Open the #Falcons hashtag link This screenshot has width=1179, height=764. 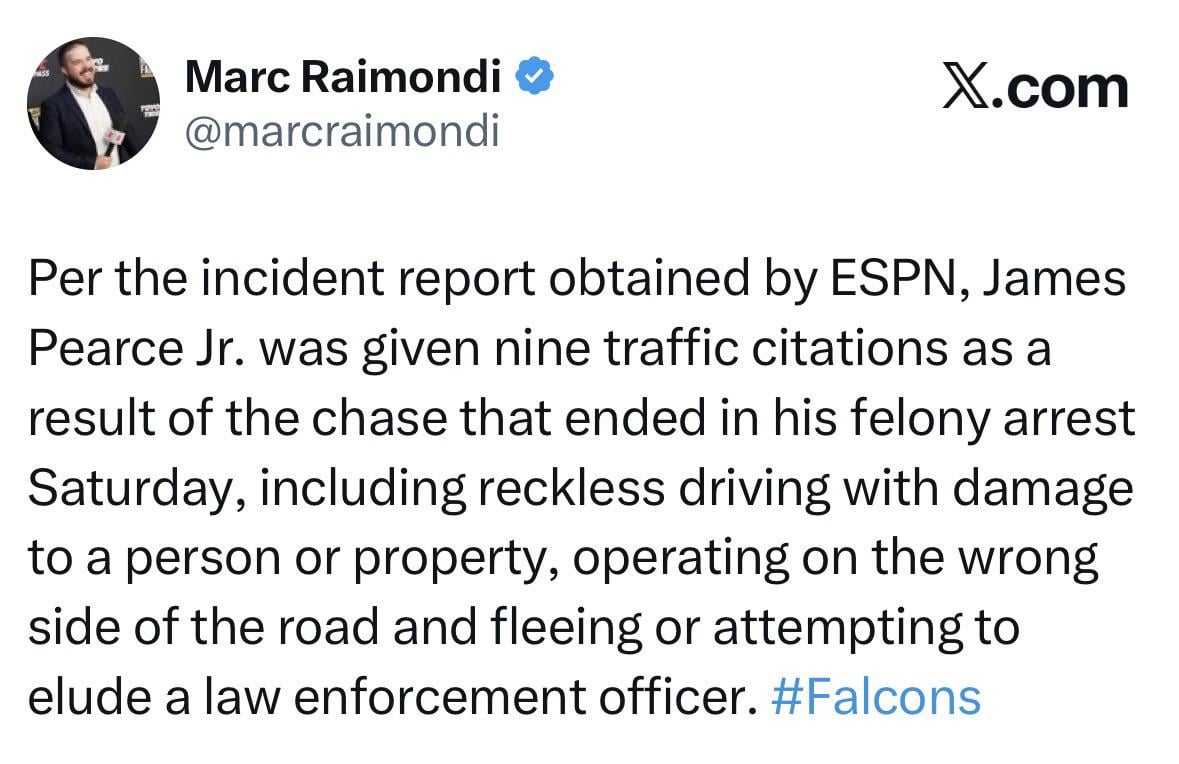tap(877, 697)
